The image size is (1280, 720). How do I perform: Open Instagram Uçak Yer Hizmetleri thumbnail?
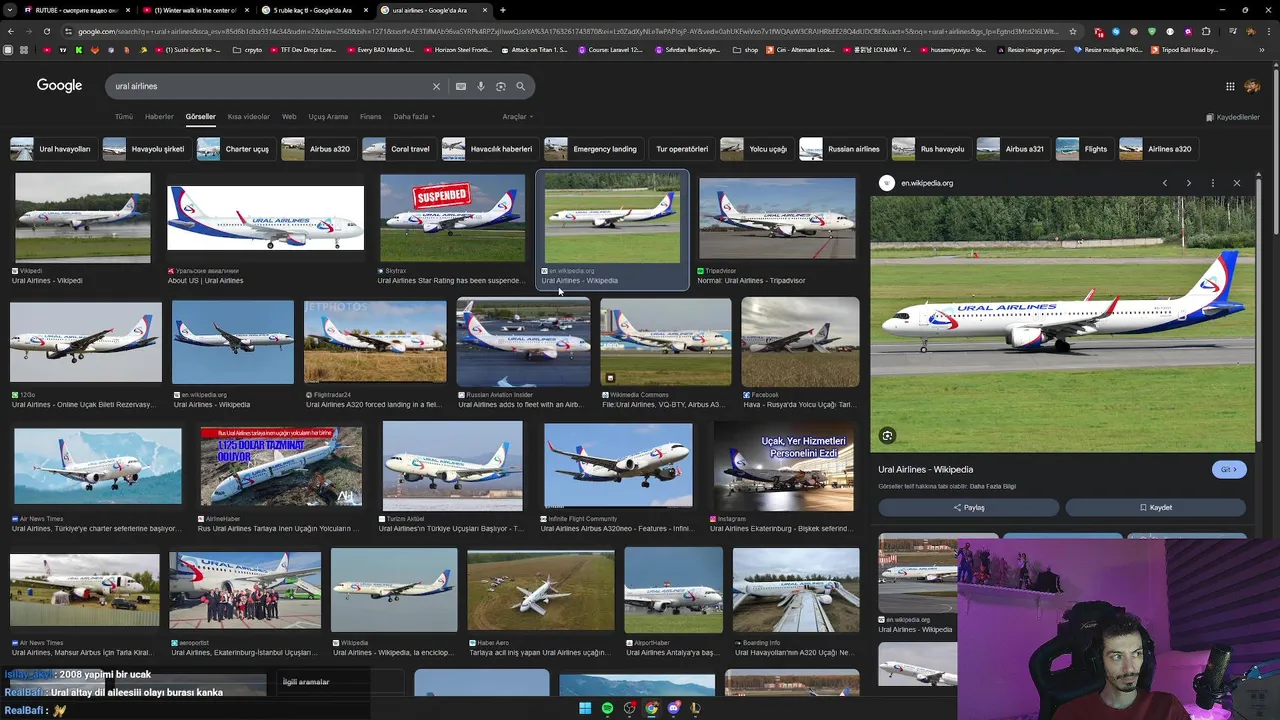(784, 467)
